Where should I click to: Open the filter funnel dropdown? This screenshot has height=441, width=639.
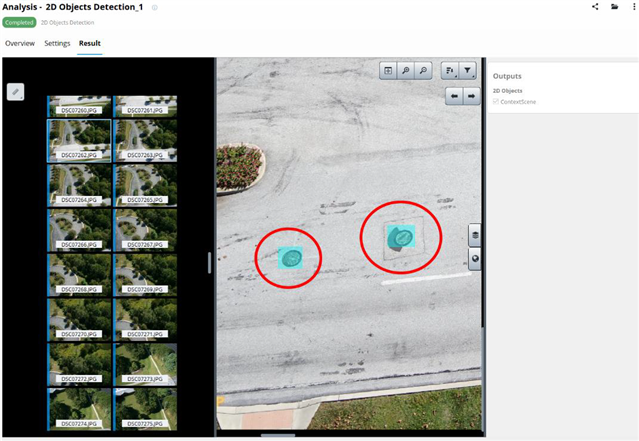coord(467,71)
